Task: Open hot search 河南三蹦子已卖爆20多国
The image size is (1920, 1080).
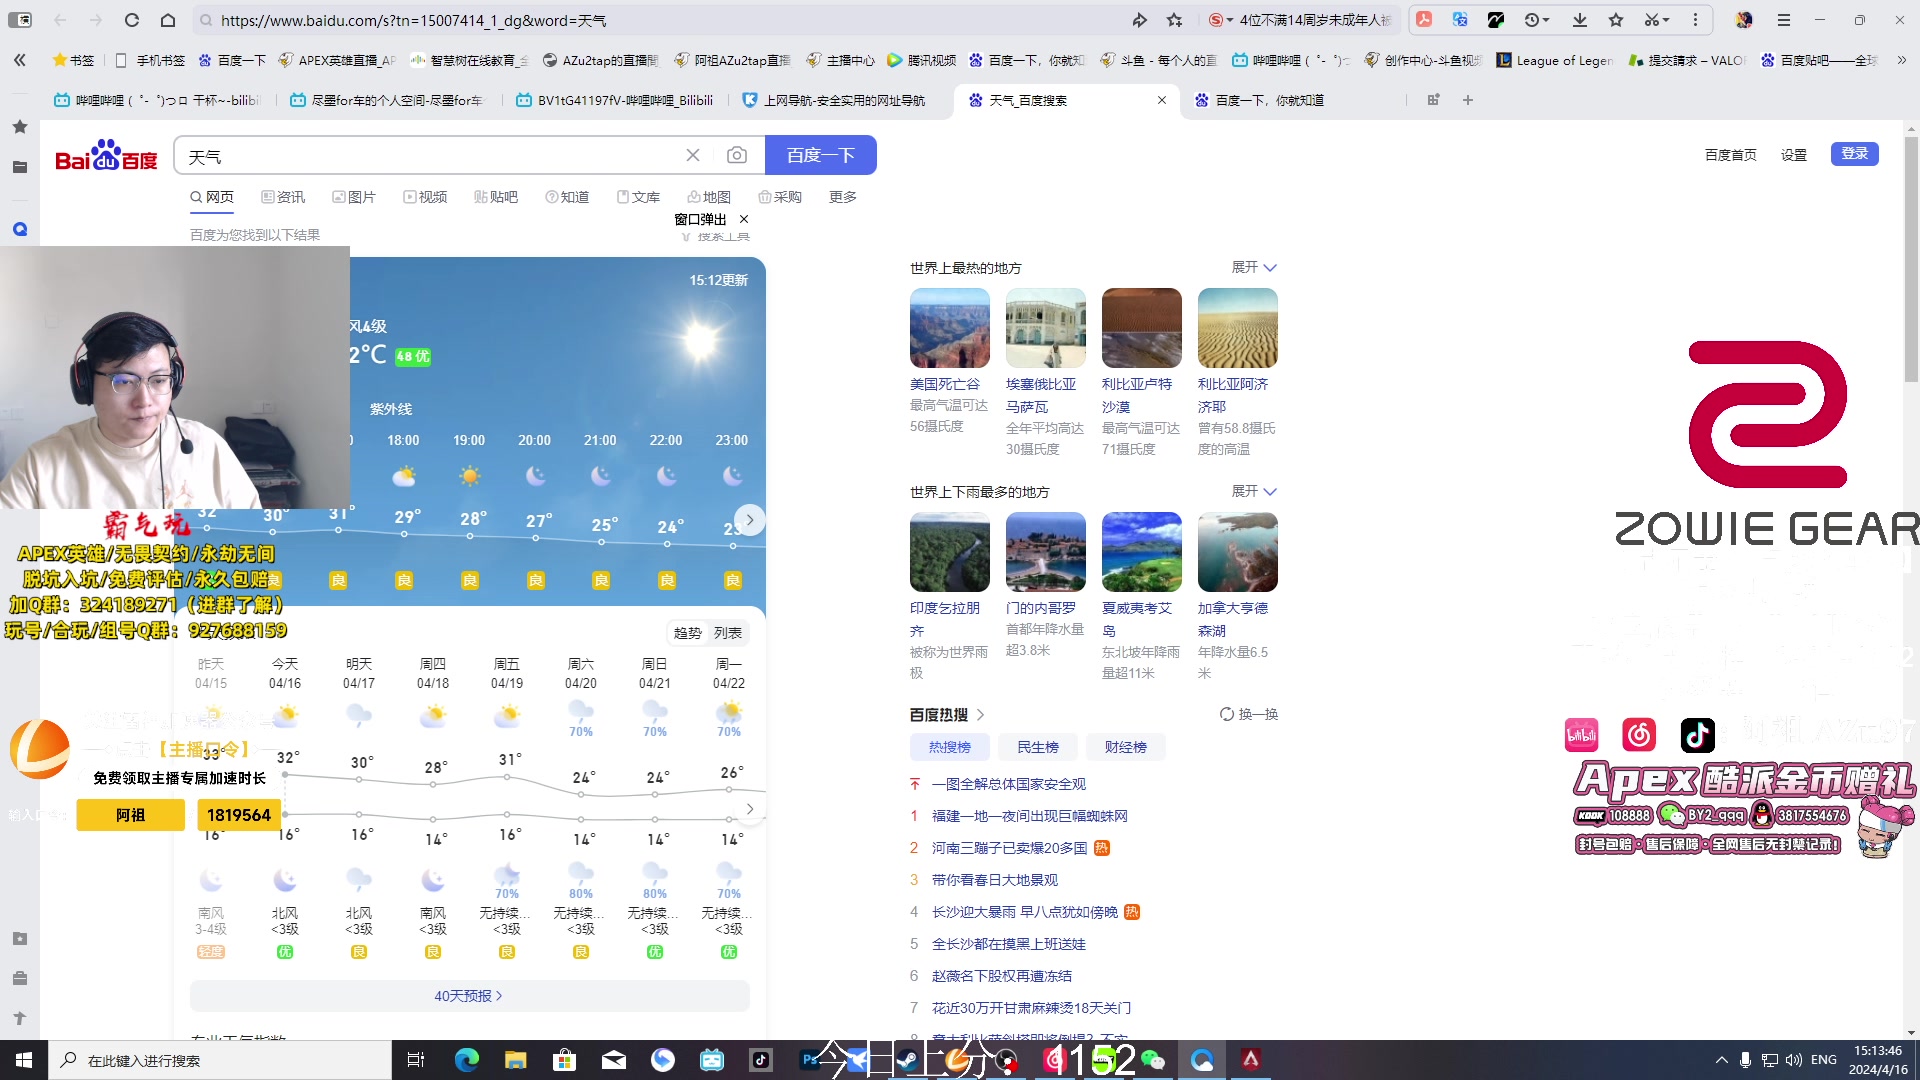Action: pos(1010,848)
